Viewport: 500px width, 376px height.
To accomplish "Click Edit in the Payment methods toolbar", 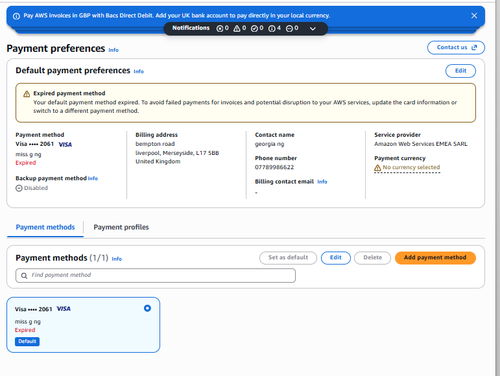I will coord(336,258).
